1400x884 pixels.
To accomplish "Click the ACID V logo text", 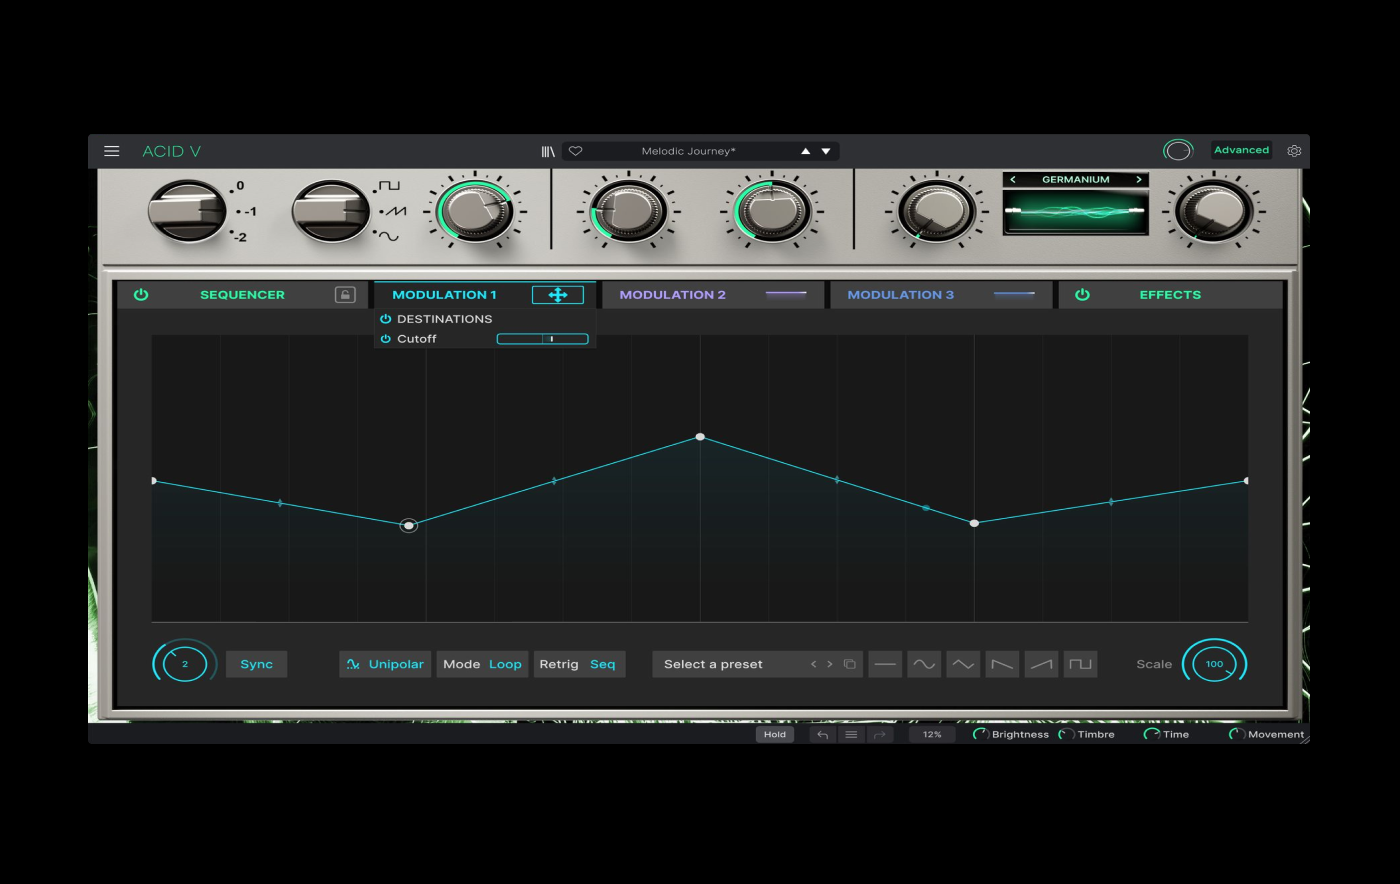I will point(171,152).
